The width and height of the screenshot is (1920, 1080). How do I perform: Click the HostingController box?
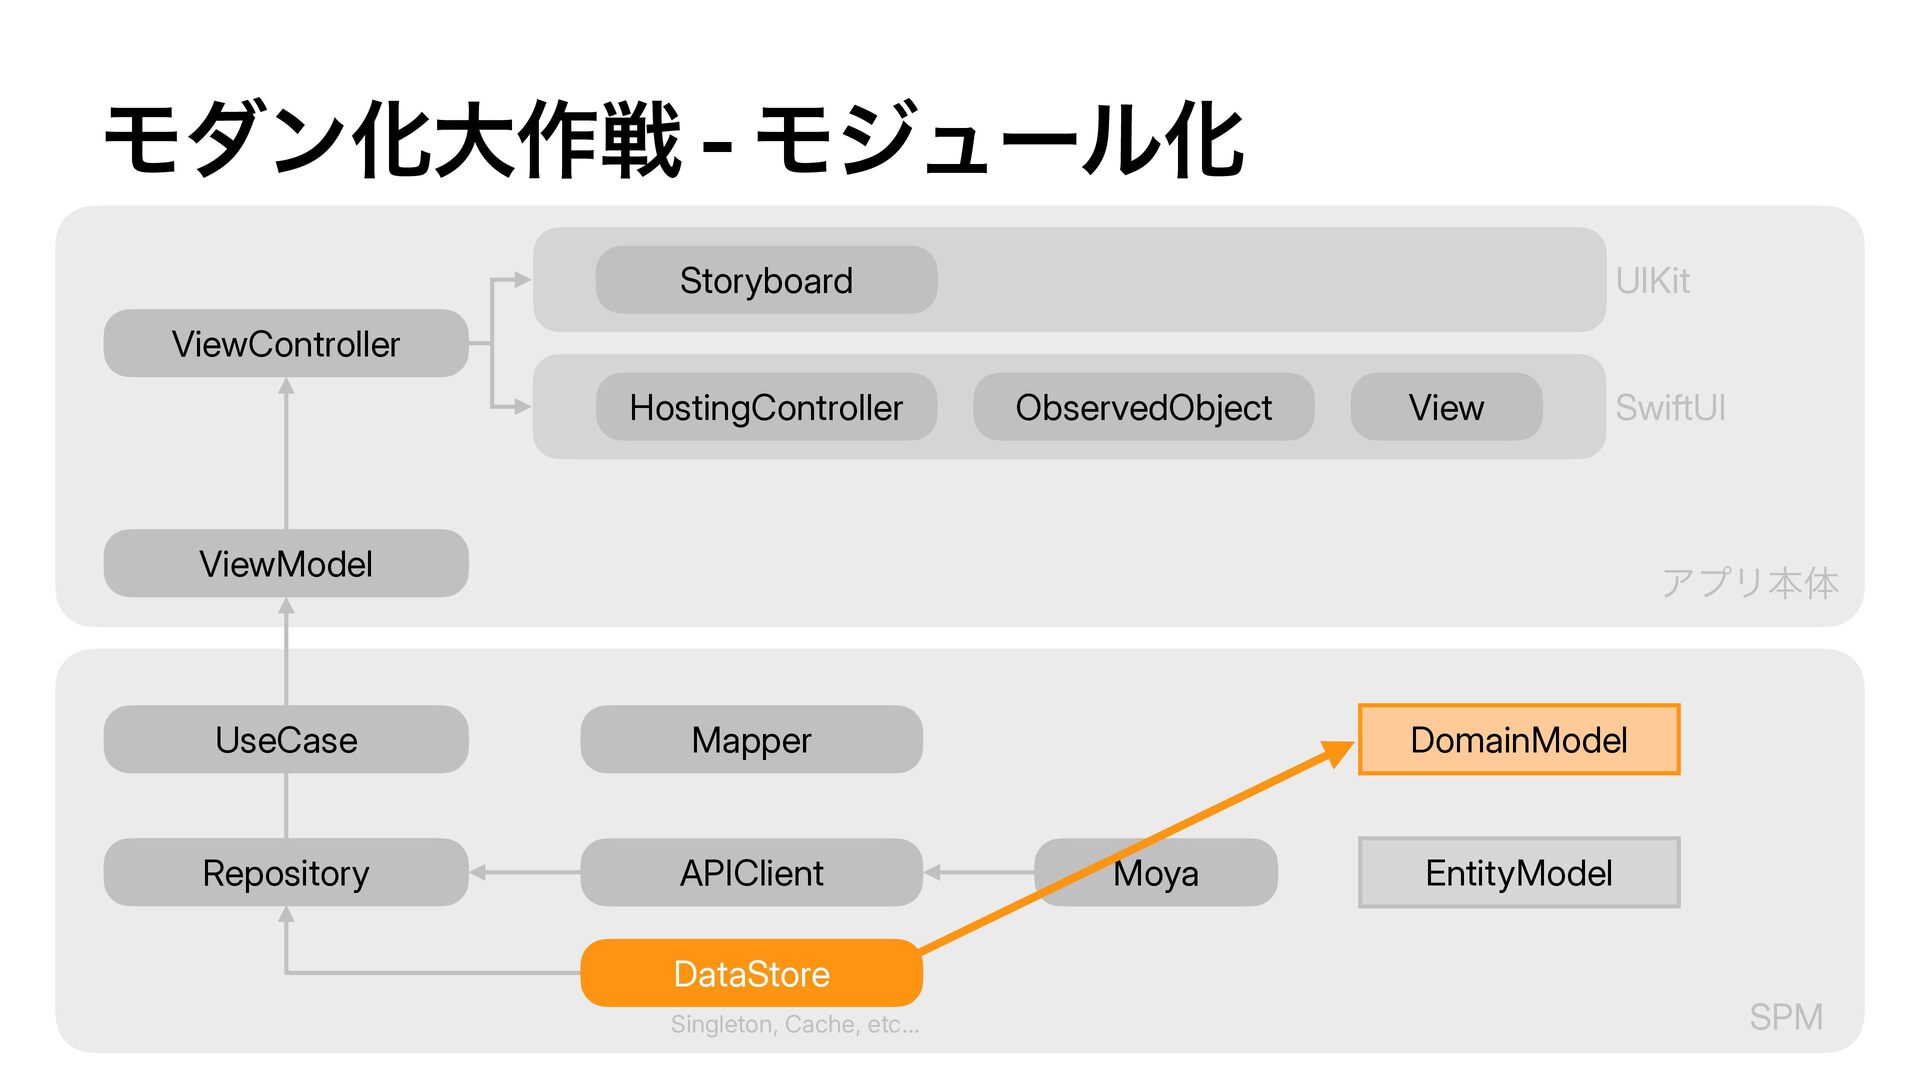(x=766, y=407)
